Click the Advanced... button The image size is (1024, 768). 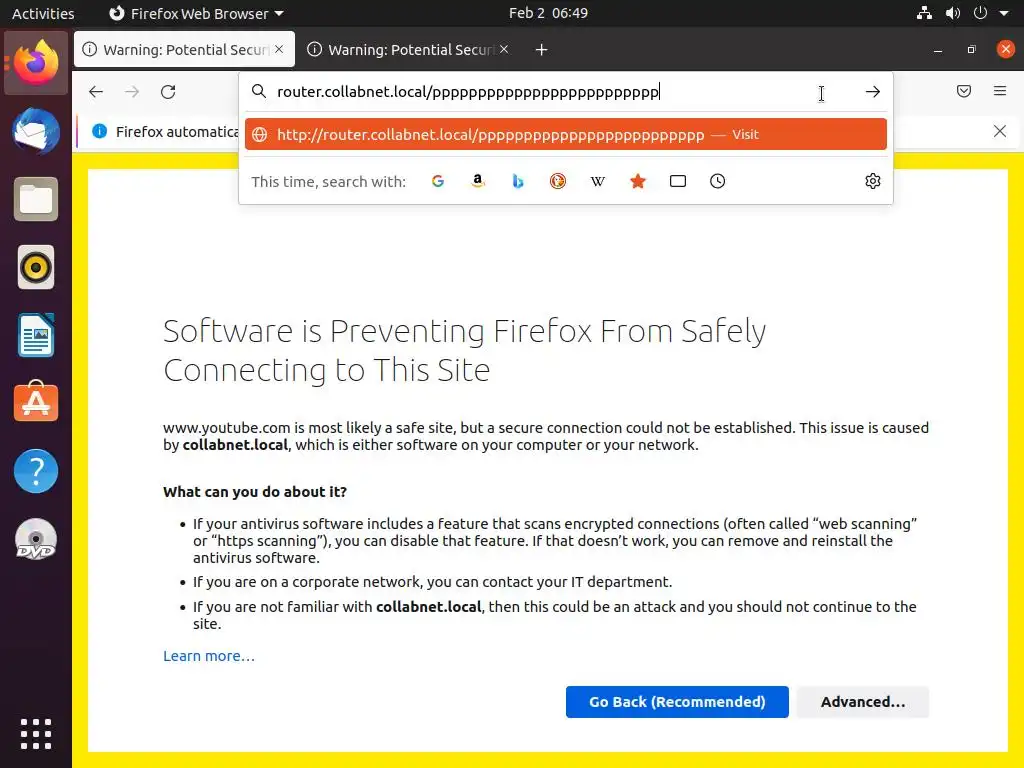point(863,702)
